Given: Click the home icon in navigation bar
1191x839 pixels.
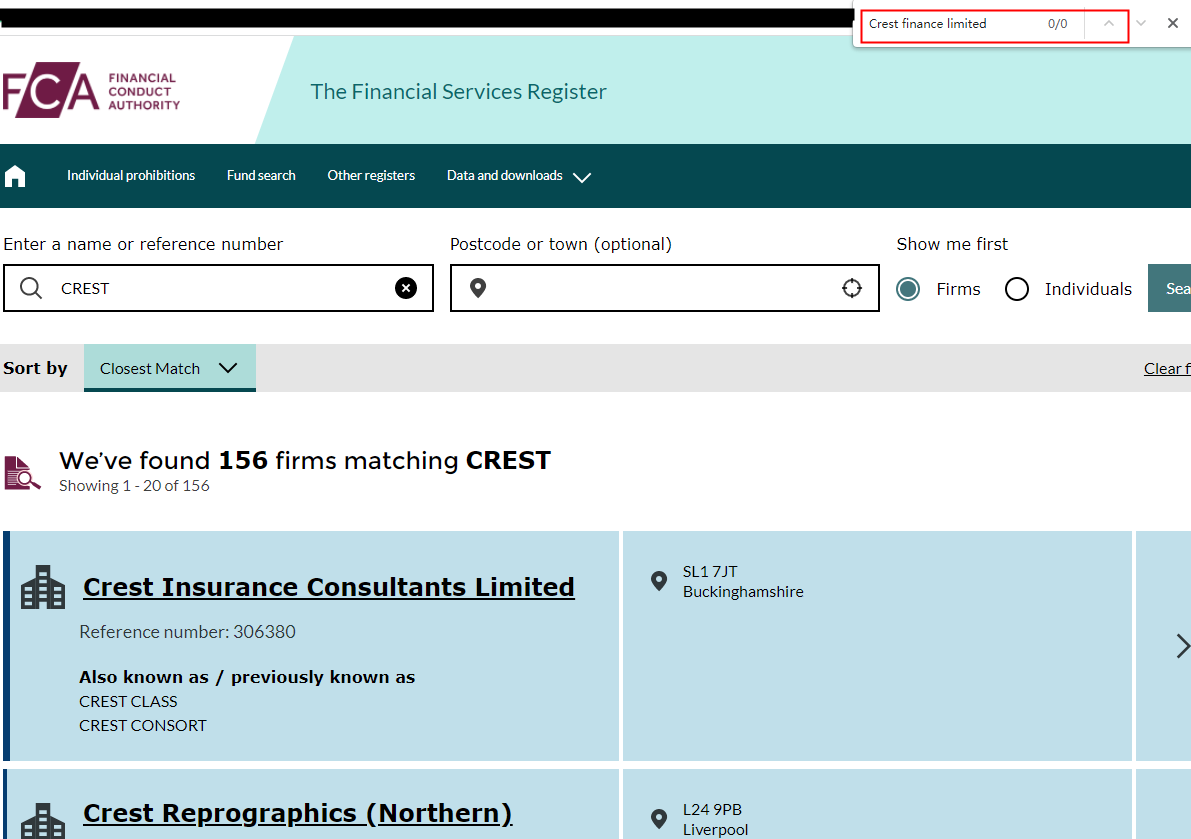Looking at the screenshot, I should pyautogui.click(x=15, y=177).
